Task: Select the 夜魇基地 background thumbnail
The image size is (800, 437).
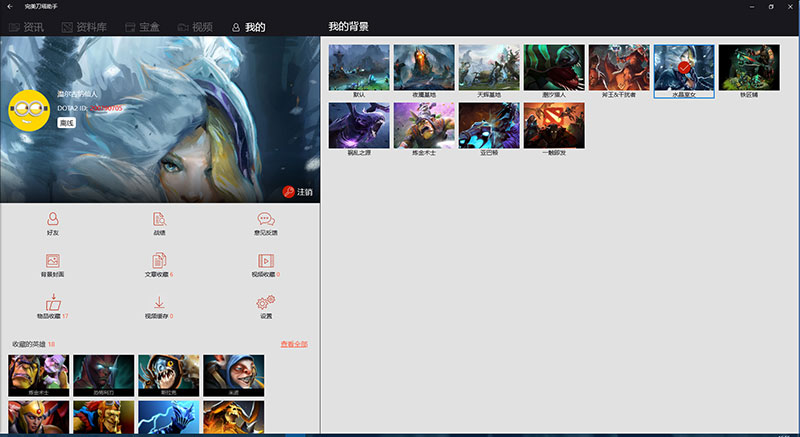Action: 424,67
